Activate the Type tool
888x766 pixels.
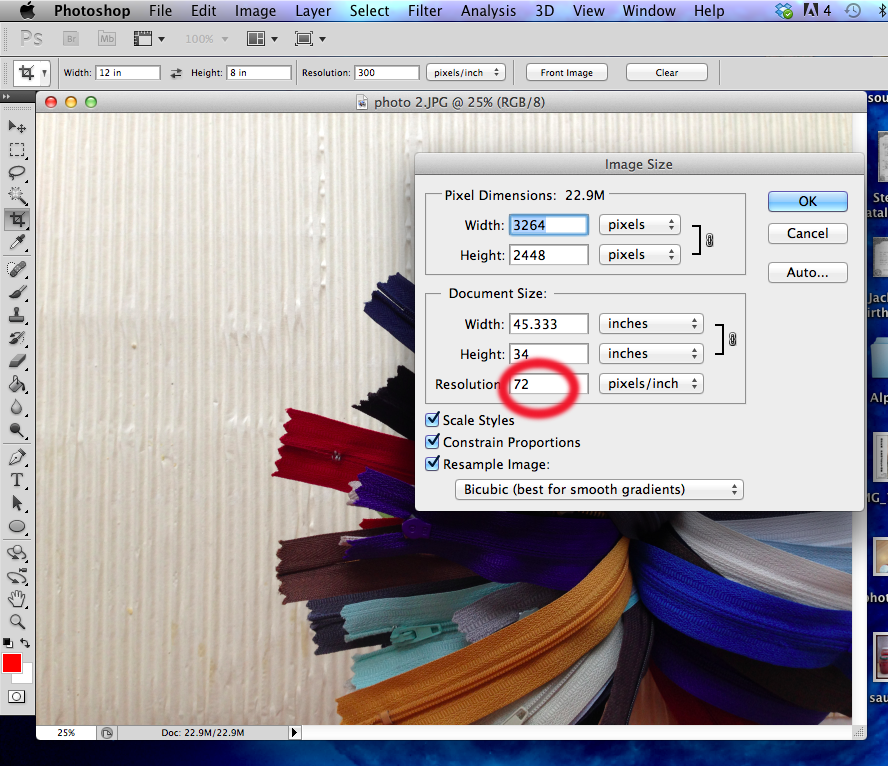click(18, 480)
